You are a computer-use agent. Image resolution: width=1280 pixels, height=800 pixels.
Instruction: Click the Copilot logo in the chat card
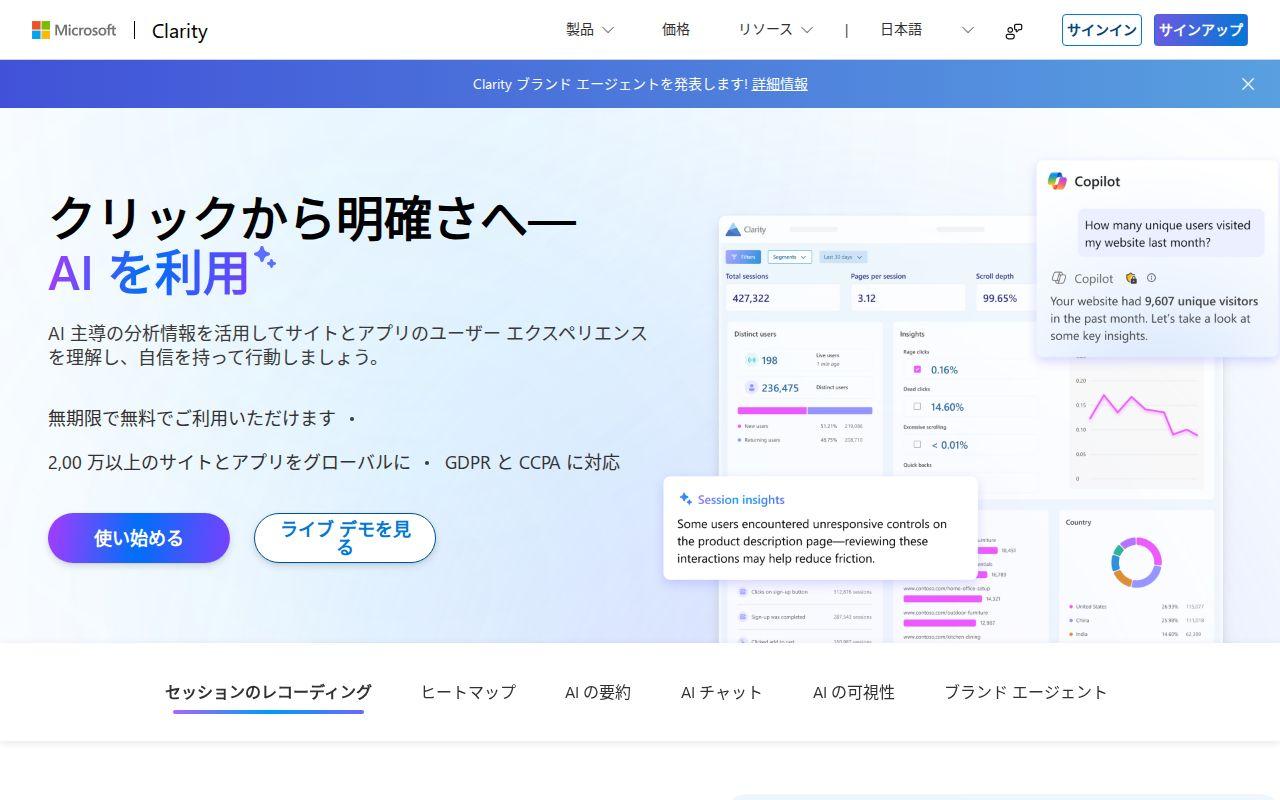1057,181
